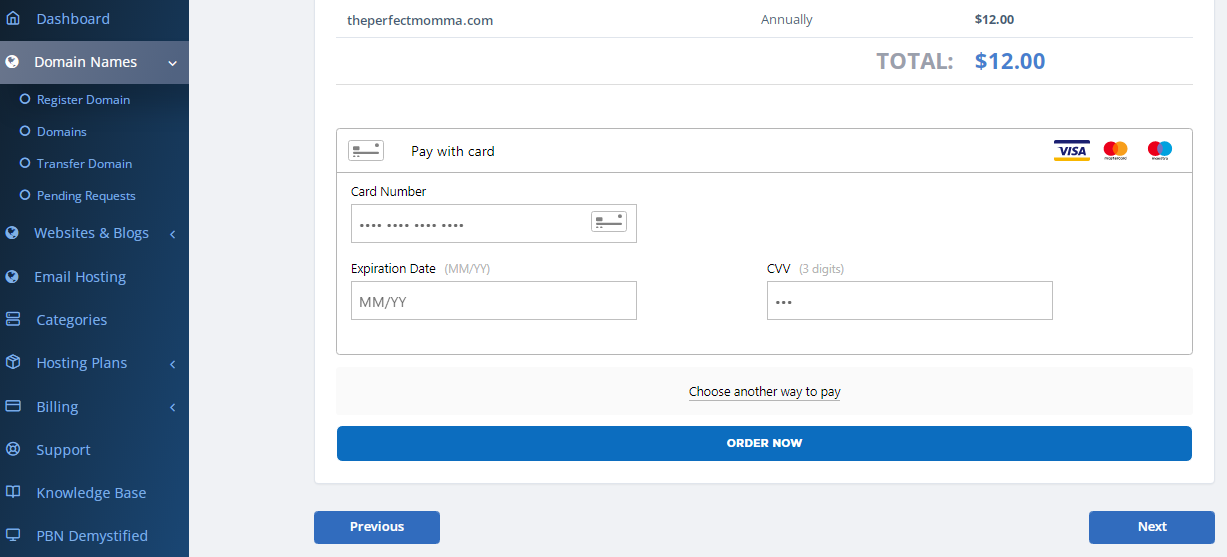
Task: Expand the Websites & Blogs submenu arrow
Action: tap(173, 234)
